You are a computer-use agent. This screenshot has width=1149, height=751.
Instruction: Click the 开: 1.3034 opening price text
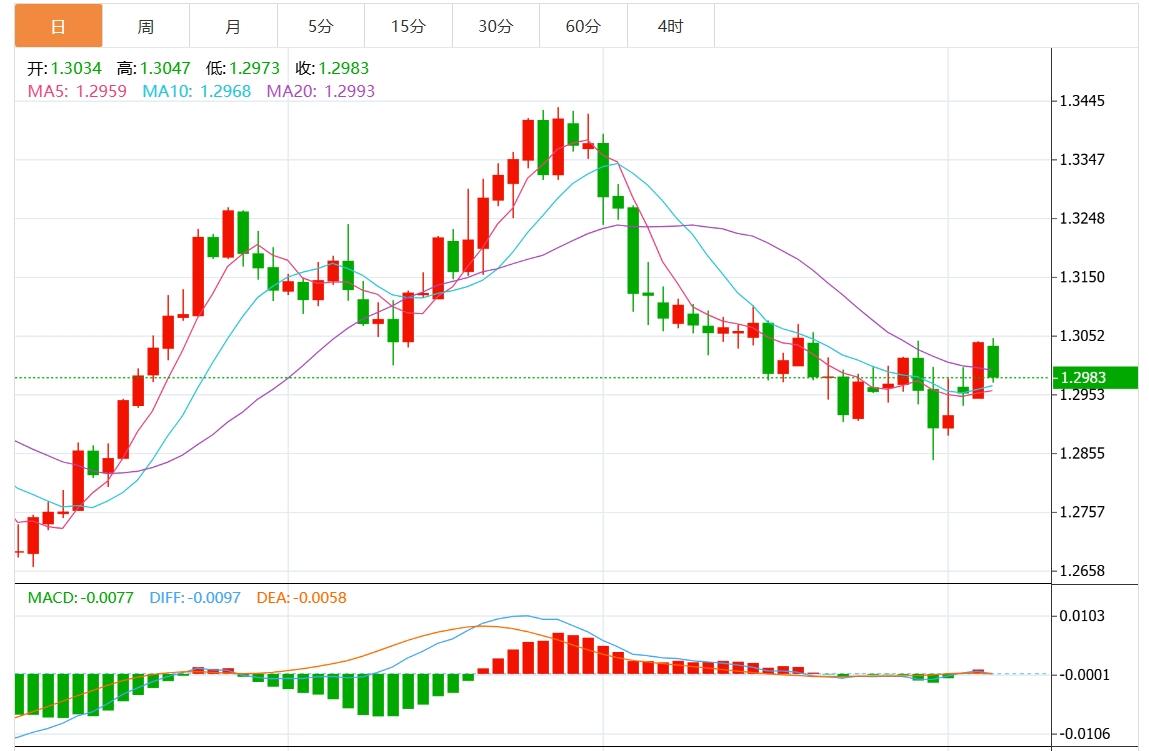tap(63, 69)
